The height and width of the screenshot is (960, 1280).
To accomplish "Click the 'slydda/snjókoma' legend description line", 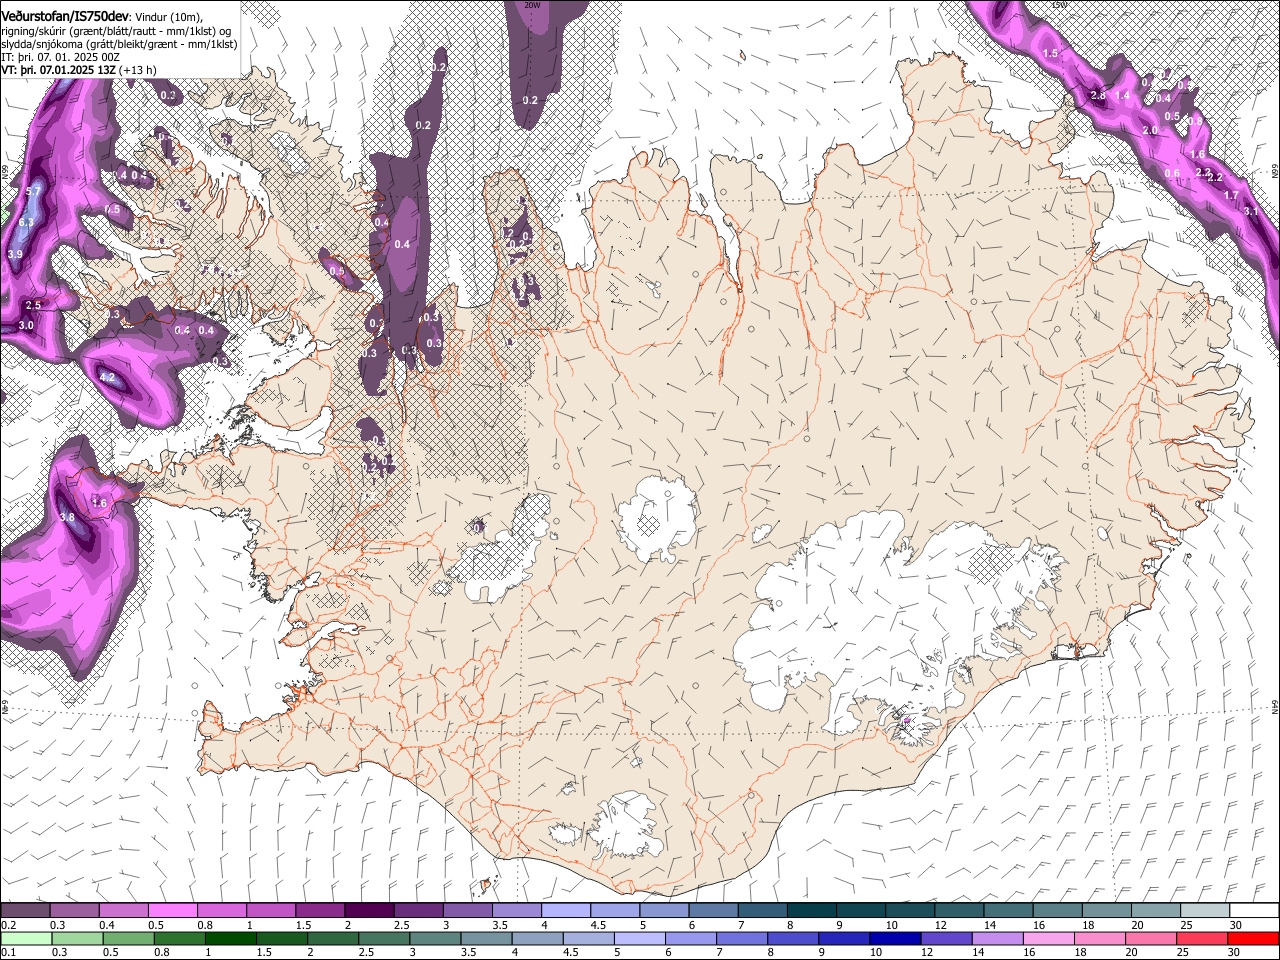I will tap(119, 44).
